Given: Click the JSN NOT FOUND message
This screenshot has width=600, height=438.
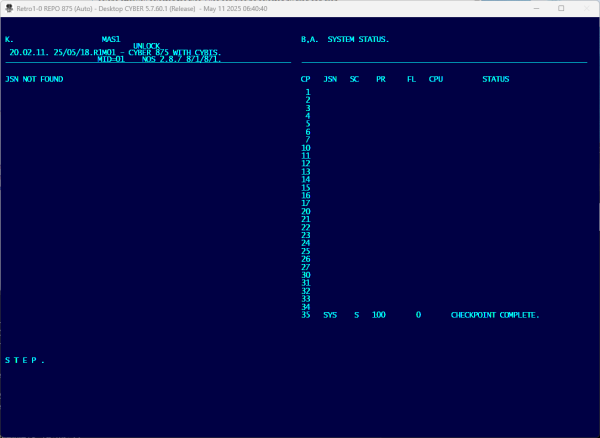Looking at the screenshot, I should [x=34, y=78].
